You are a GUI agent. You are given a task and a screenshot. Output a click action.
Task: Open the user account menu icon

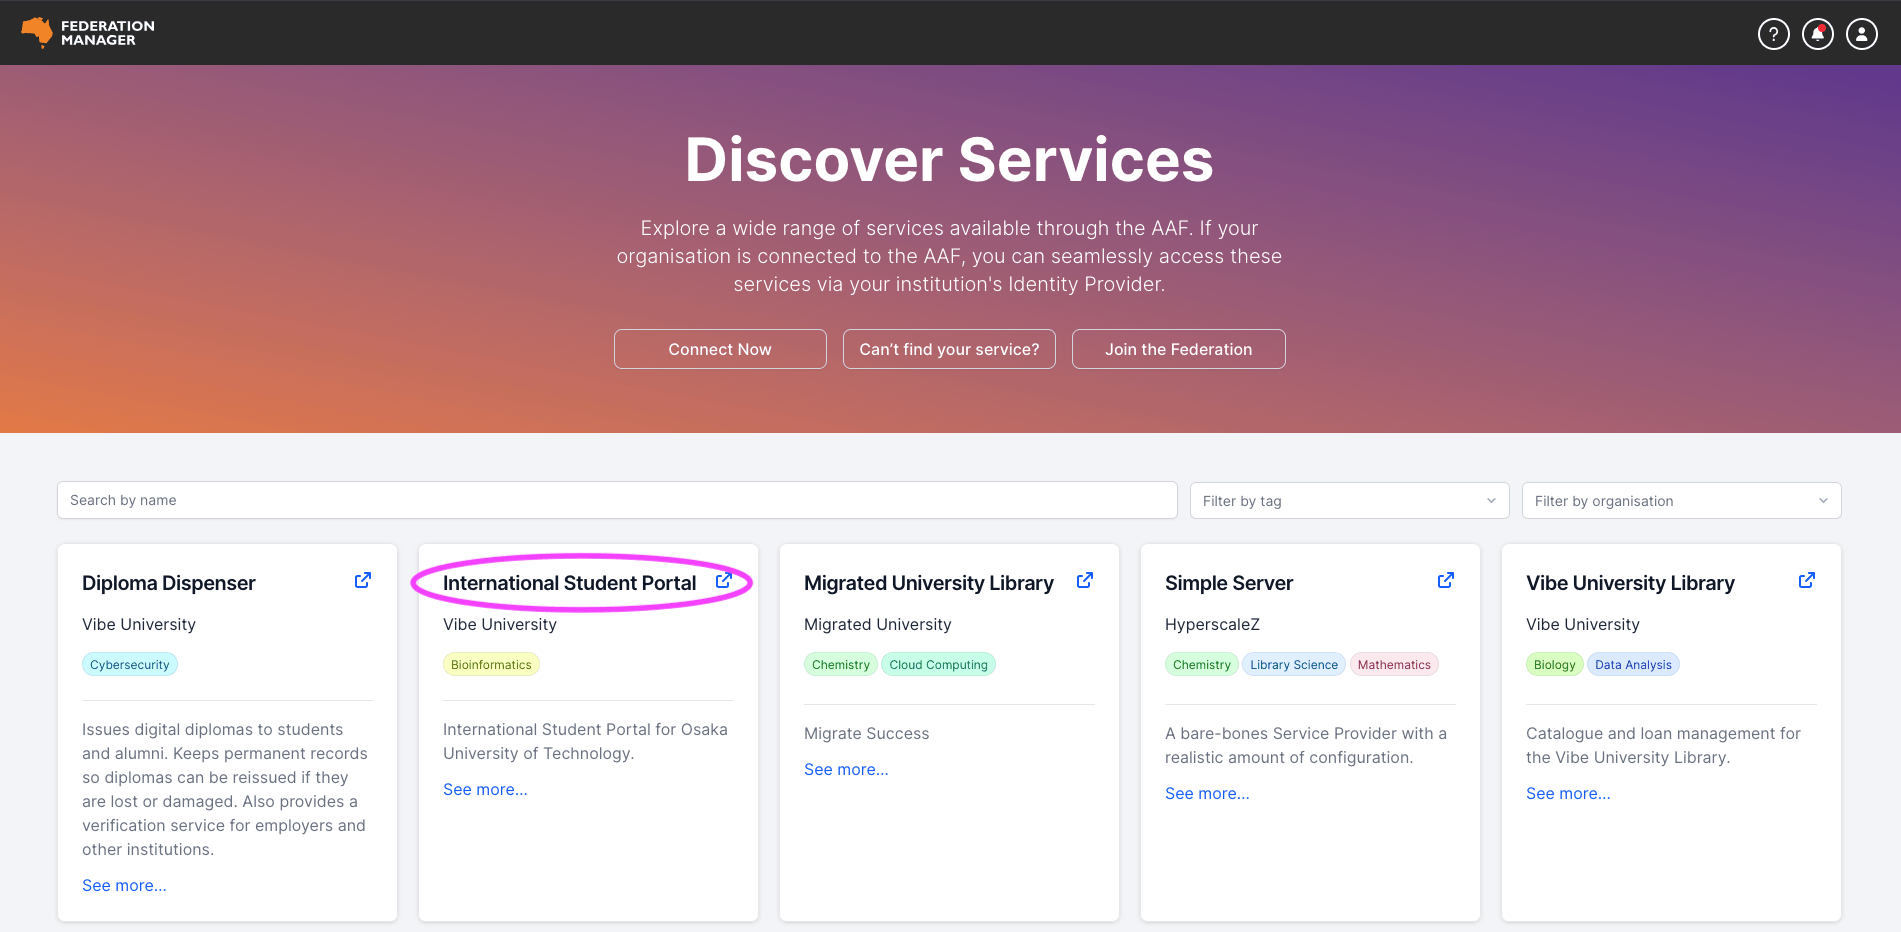coord(1861,33)
